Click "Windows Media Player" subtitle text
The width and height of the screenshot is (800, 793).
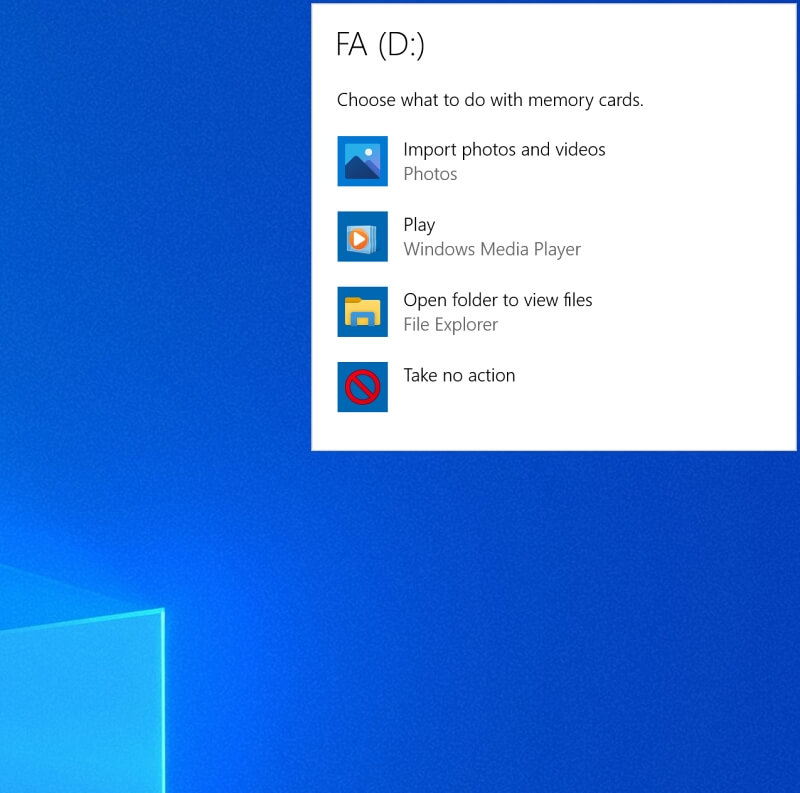pos(492,250)
